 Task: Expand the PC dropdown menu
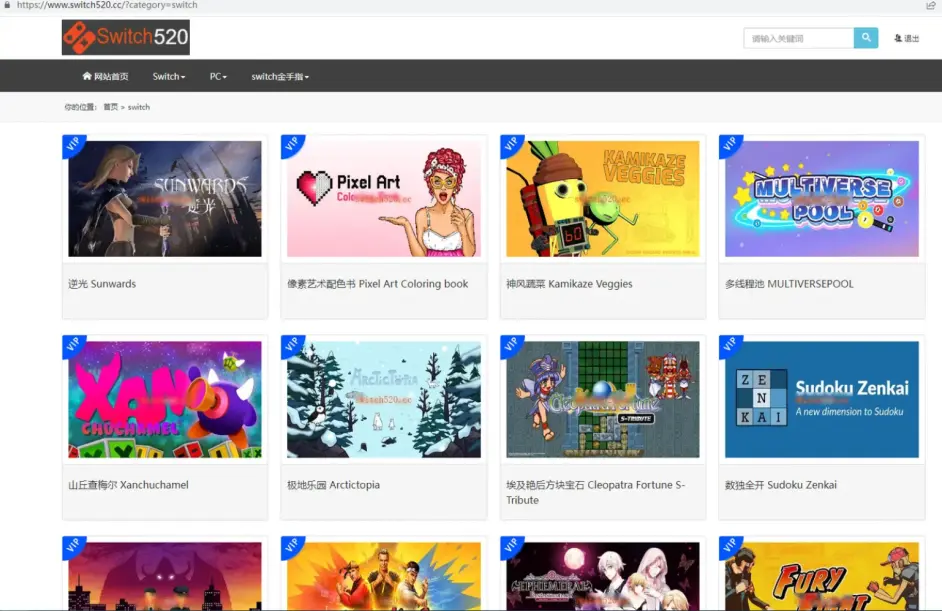[218, 76]
